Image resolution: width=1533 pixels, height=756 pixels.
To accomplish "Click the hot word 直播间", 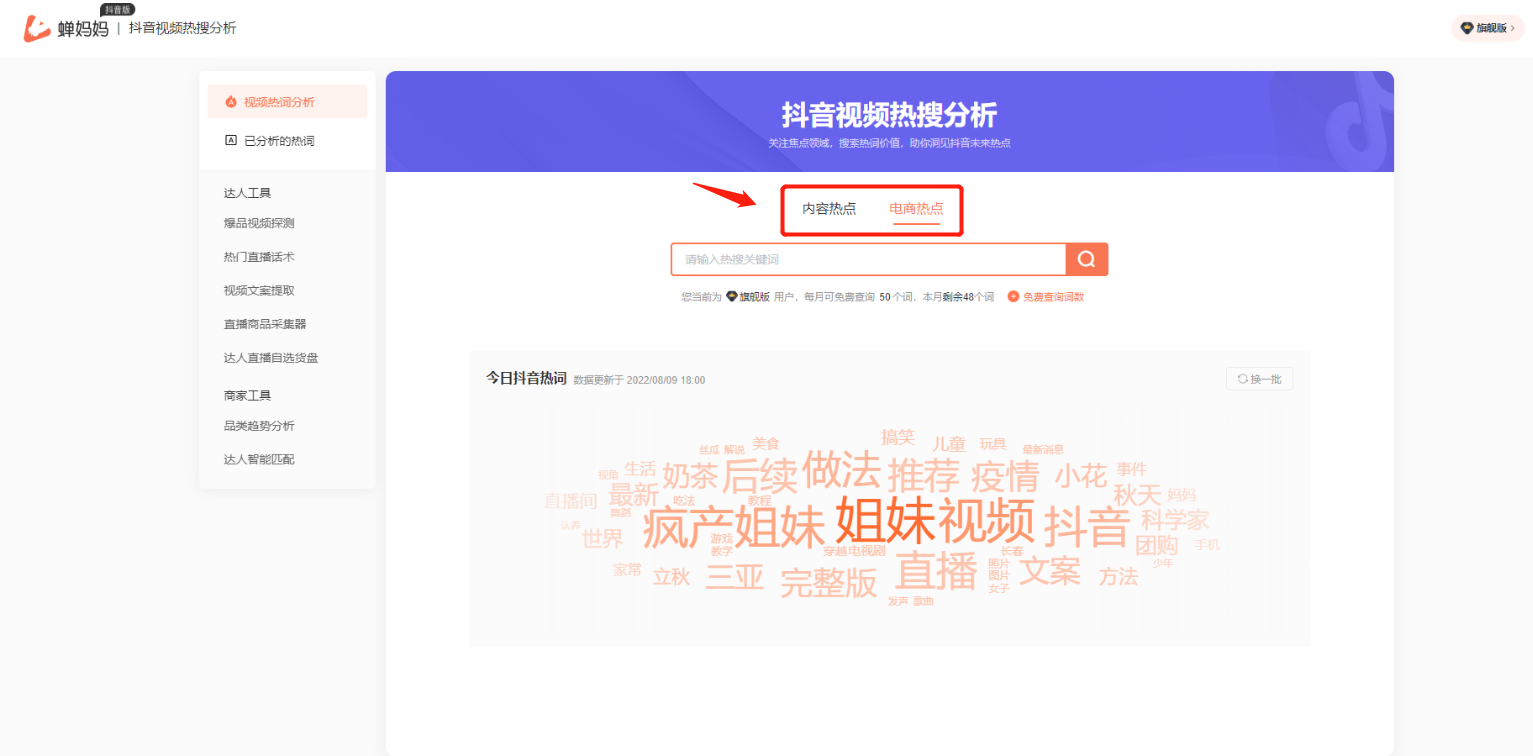I will point(570,500).
